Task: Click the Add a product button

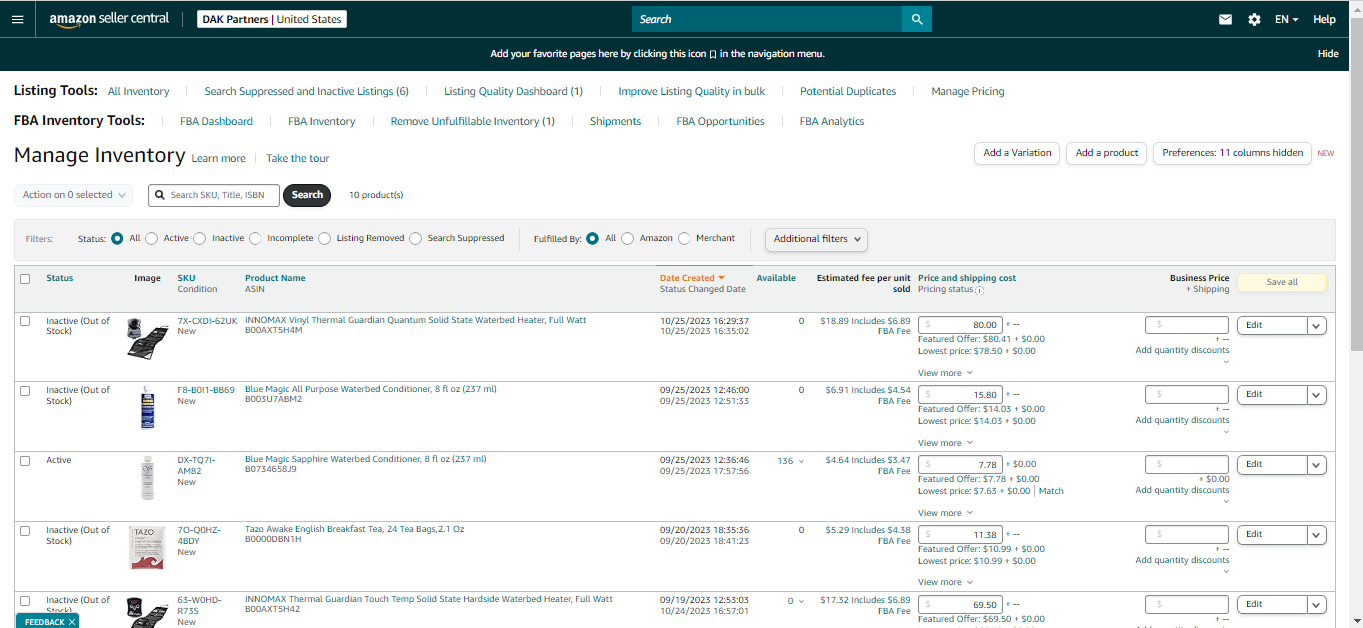Action: (x=1107, y=153)
